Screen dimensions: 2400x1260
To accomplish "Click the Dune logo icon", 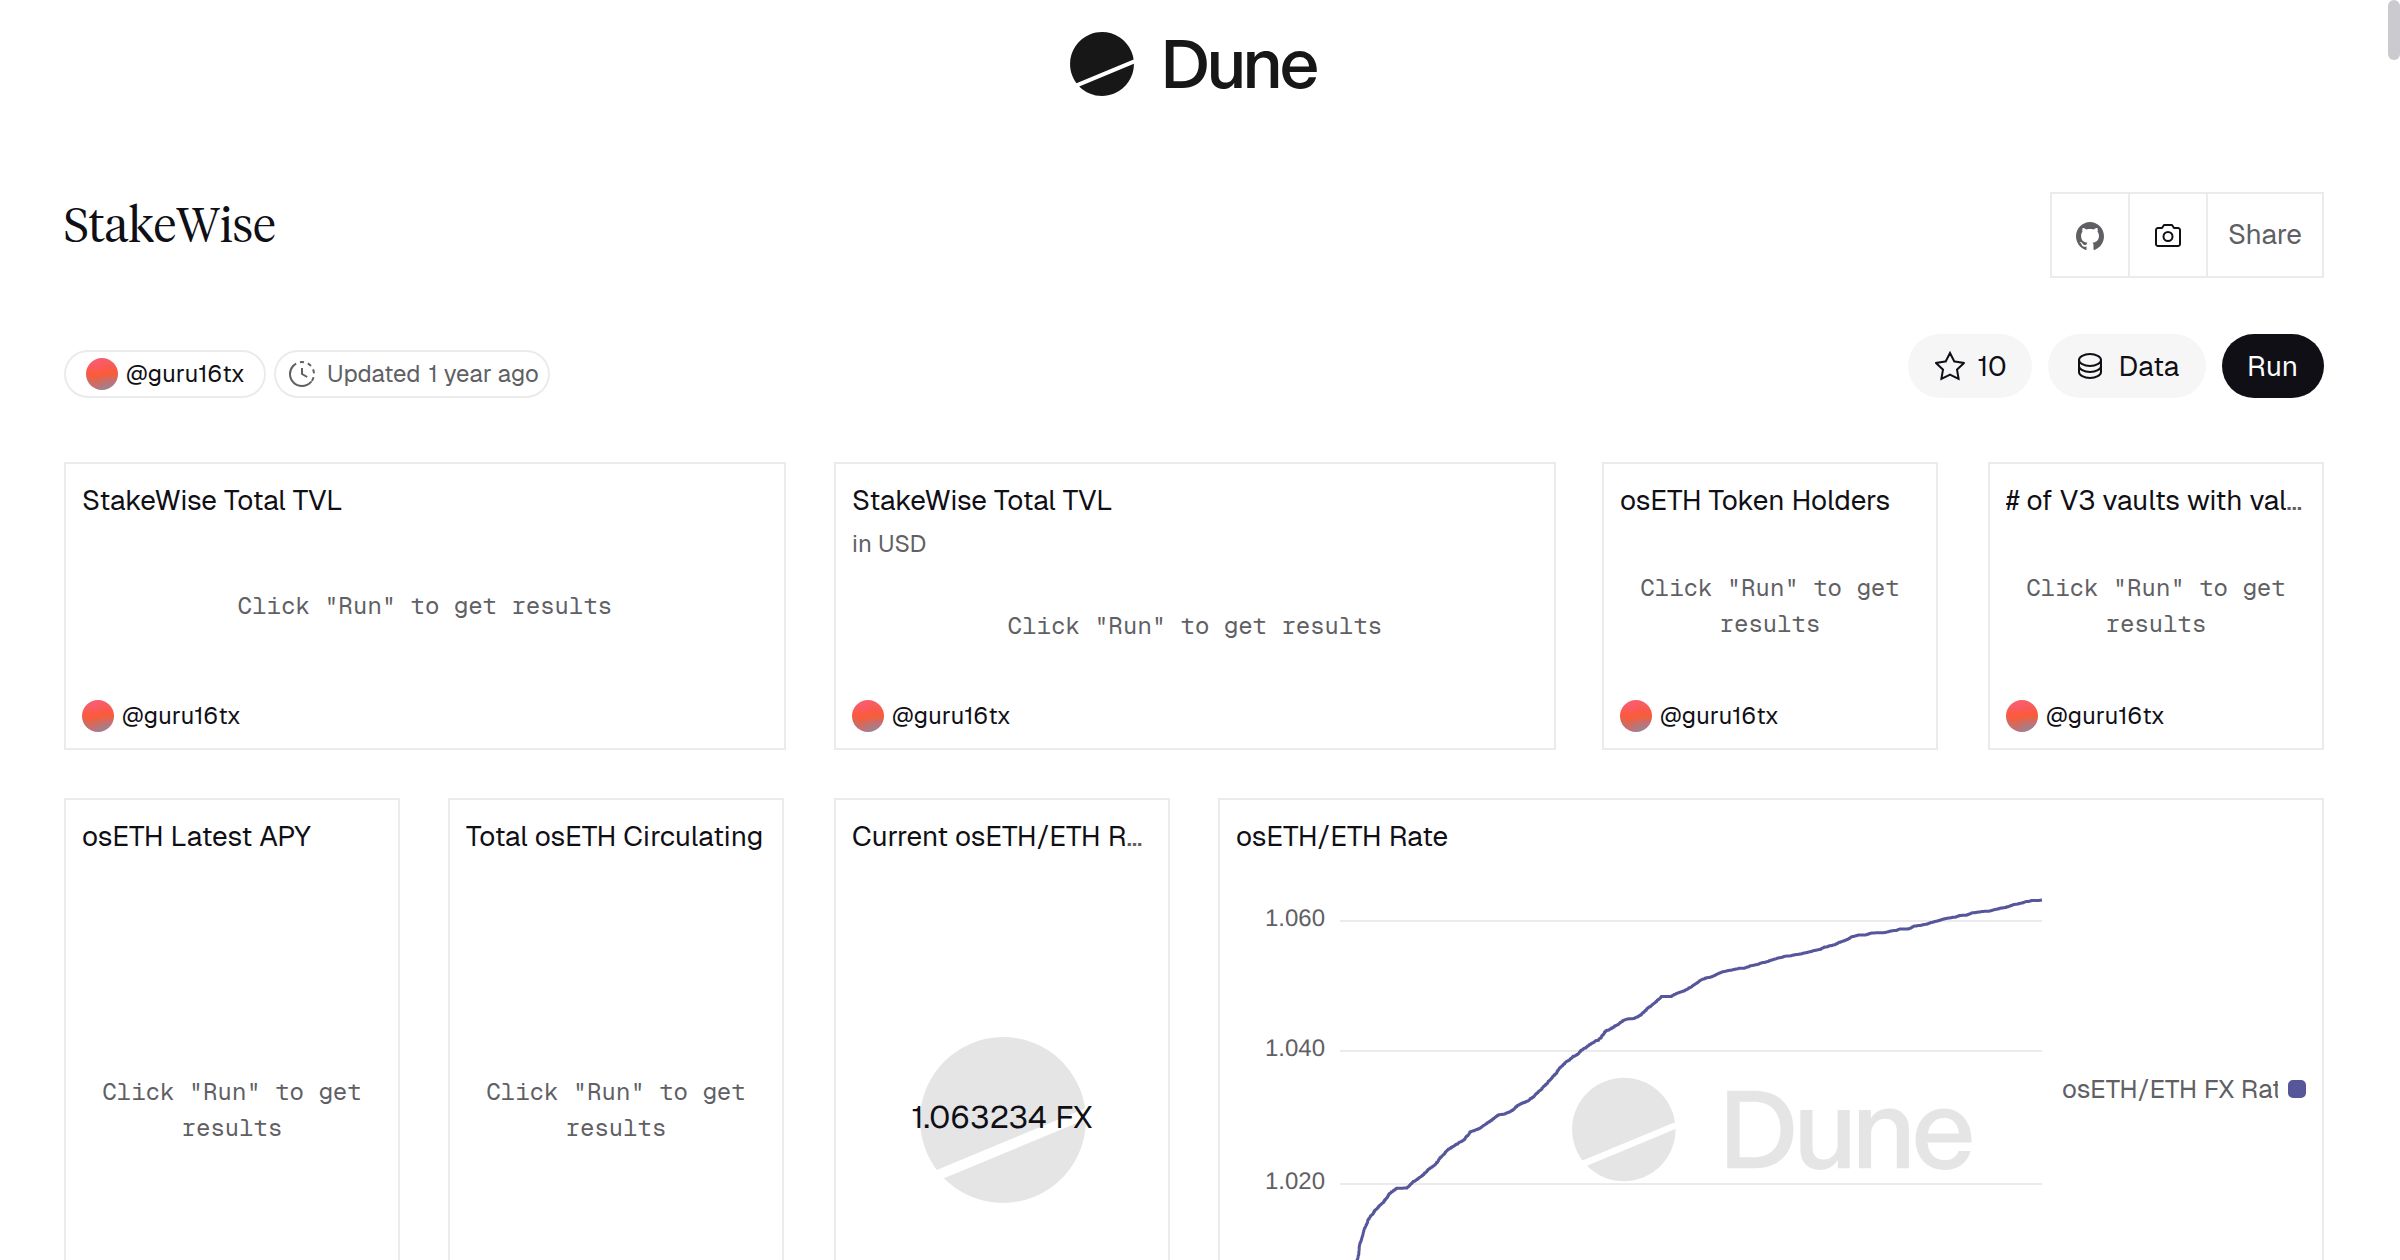I will (x=1101, y=64).
